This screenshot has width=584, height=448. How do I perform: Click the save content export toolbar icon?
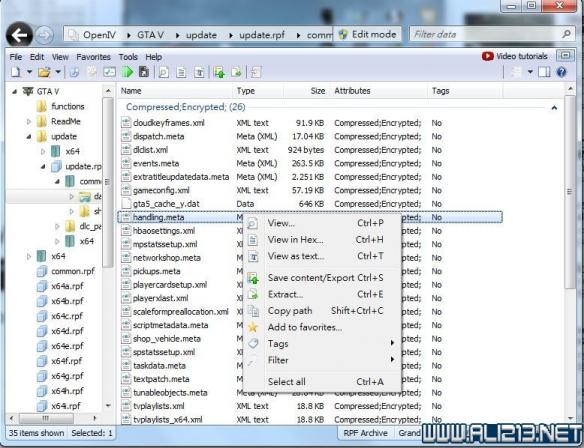click(219, 72)
